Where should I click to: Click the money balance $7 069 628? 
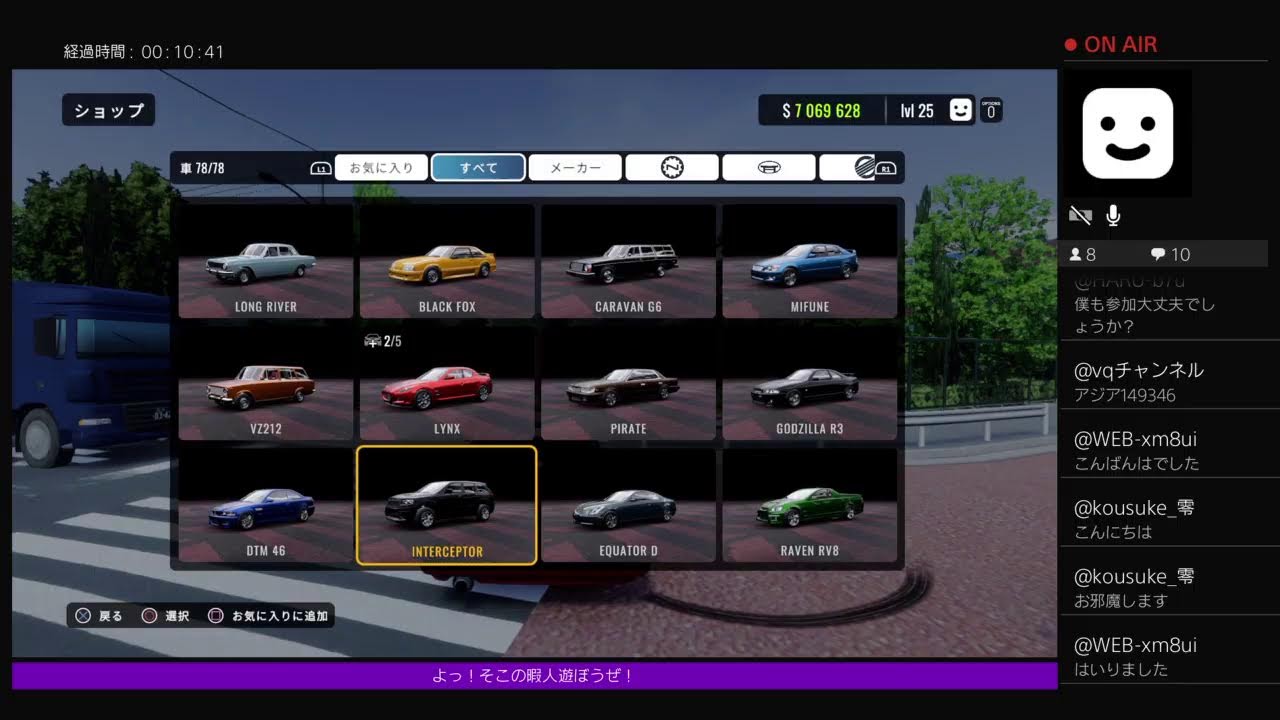[x=821, y=111]
